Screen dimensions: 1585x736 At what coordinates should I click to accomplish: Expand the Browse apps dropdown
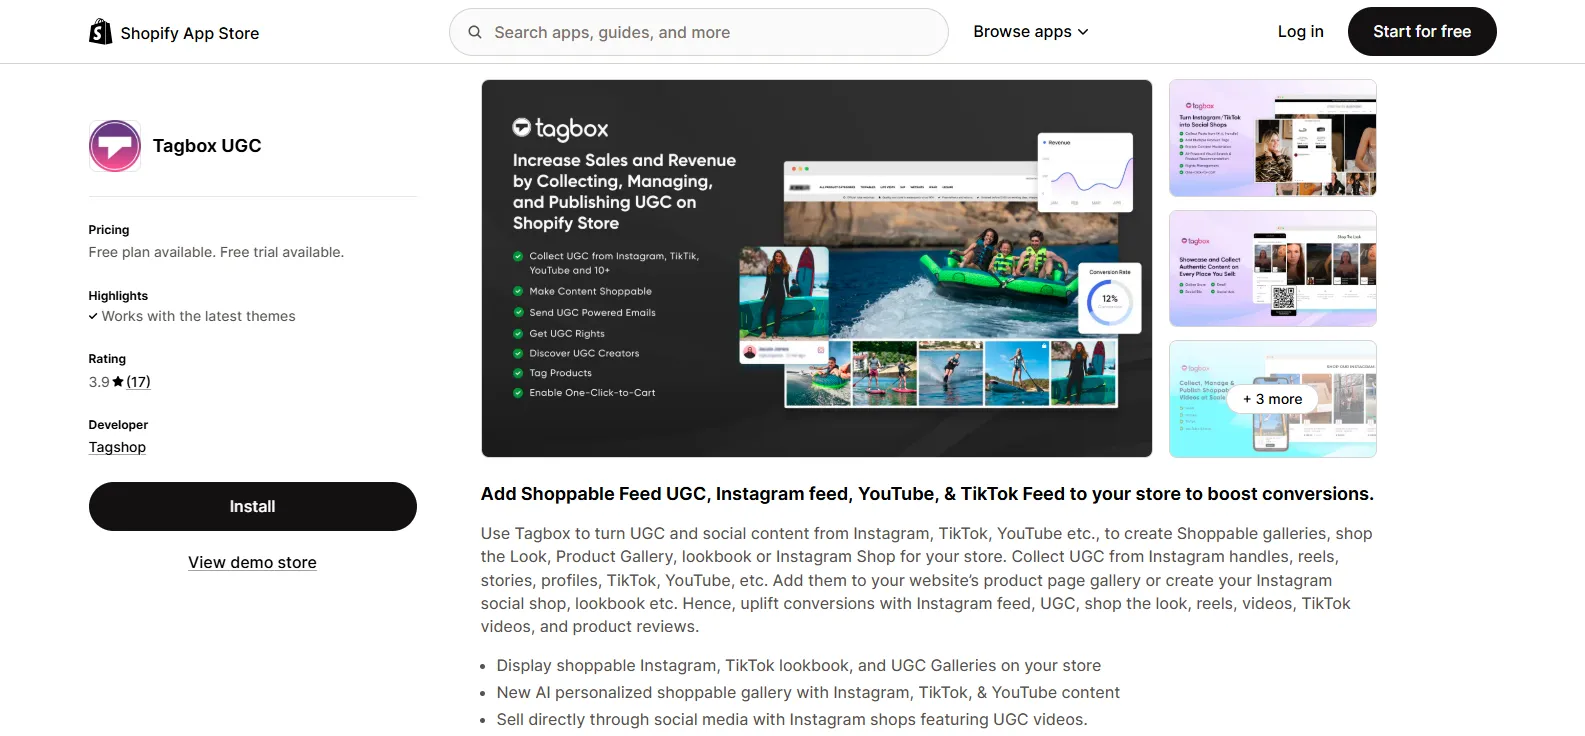pos(1031,32)
